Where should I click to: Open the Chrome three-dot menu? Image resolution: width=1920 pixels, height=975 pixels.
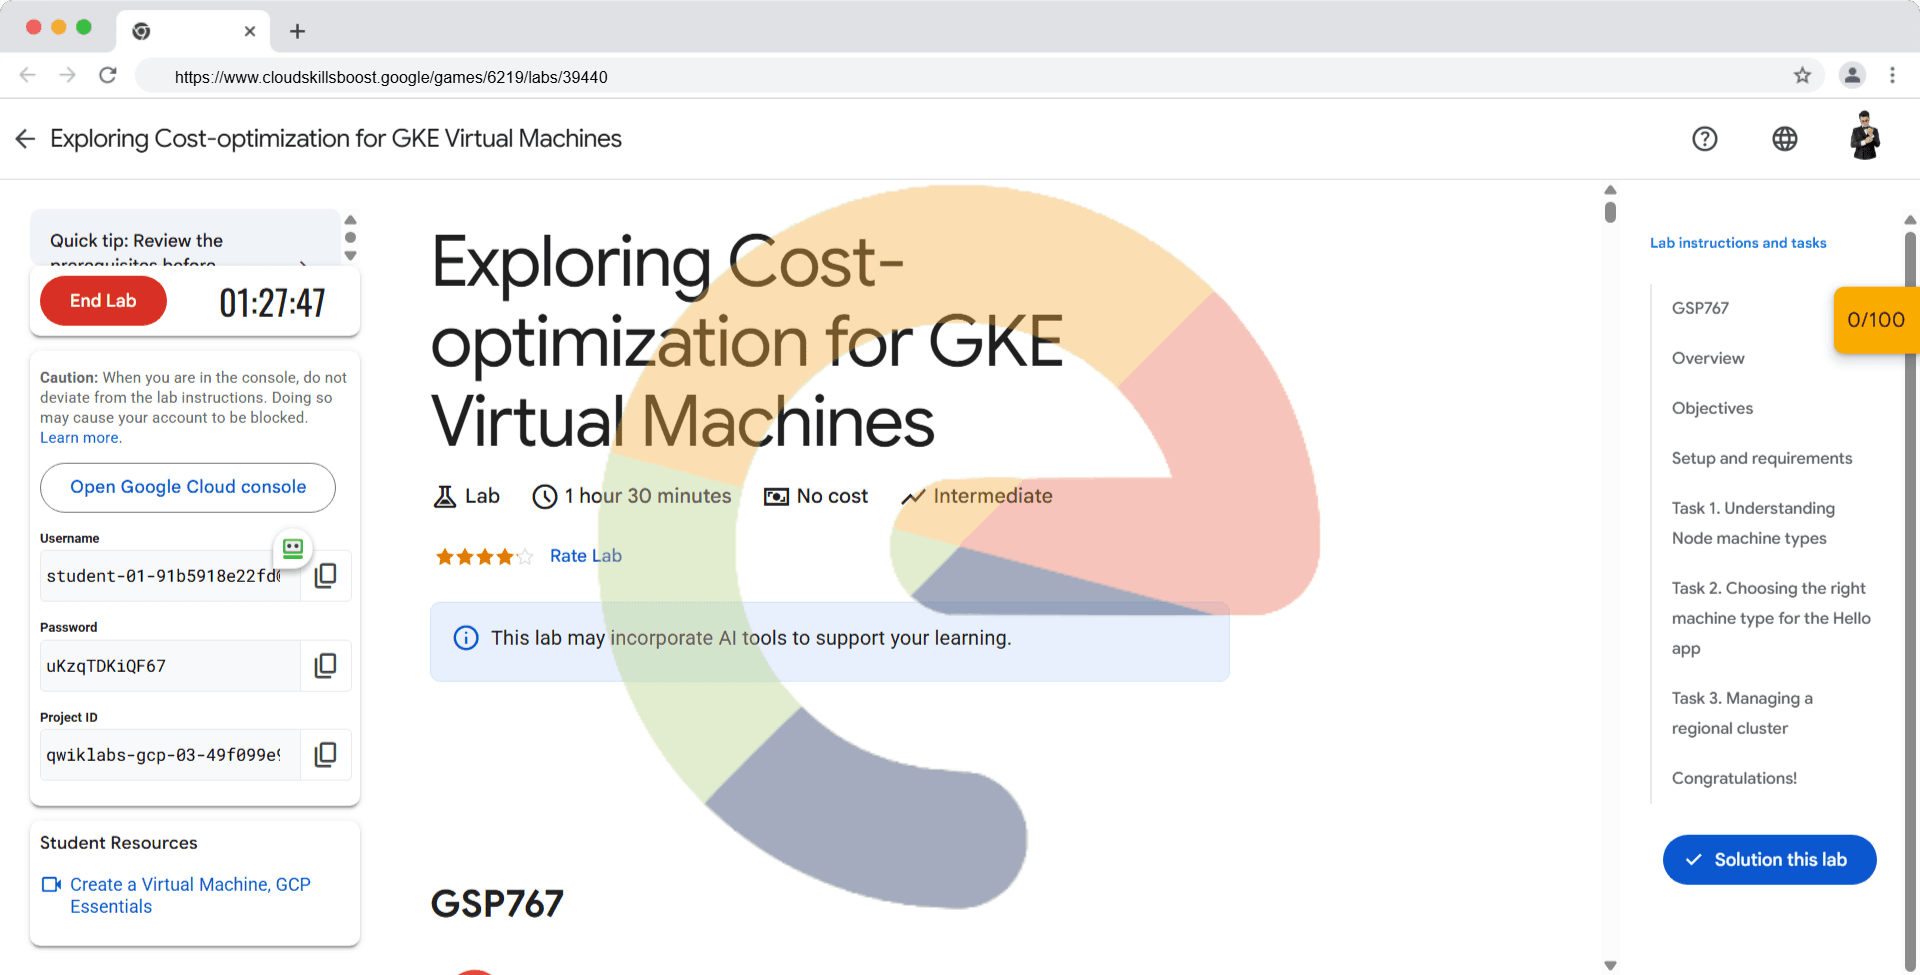tap(1892, 75)
